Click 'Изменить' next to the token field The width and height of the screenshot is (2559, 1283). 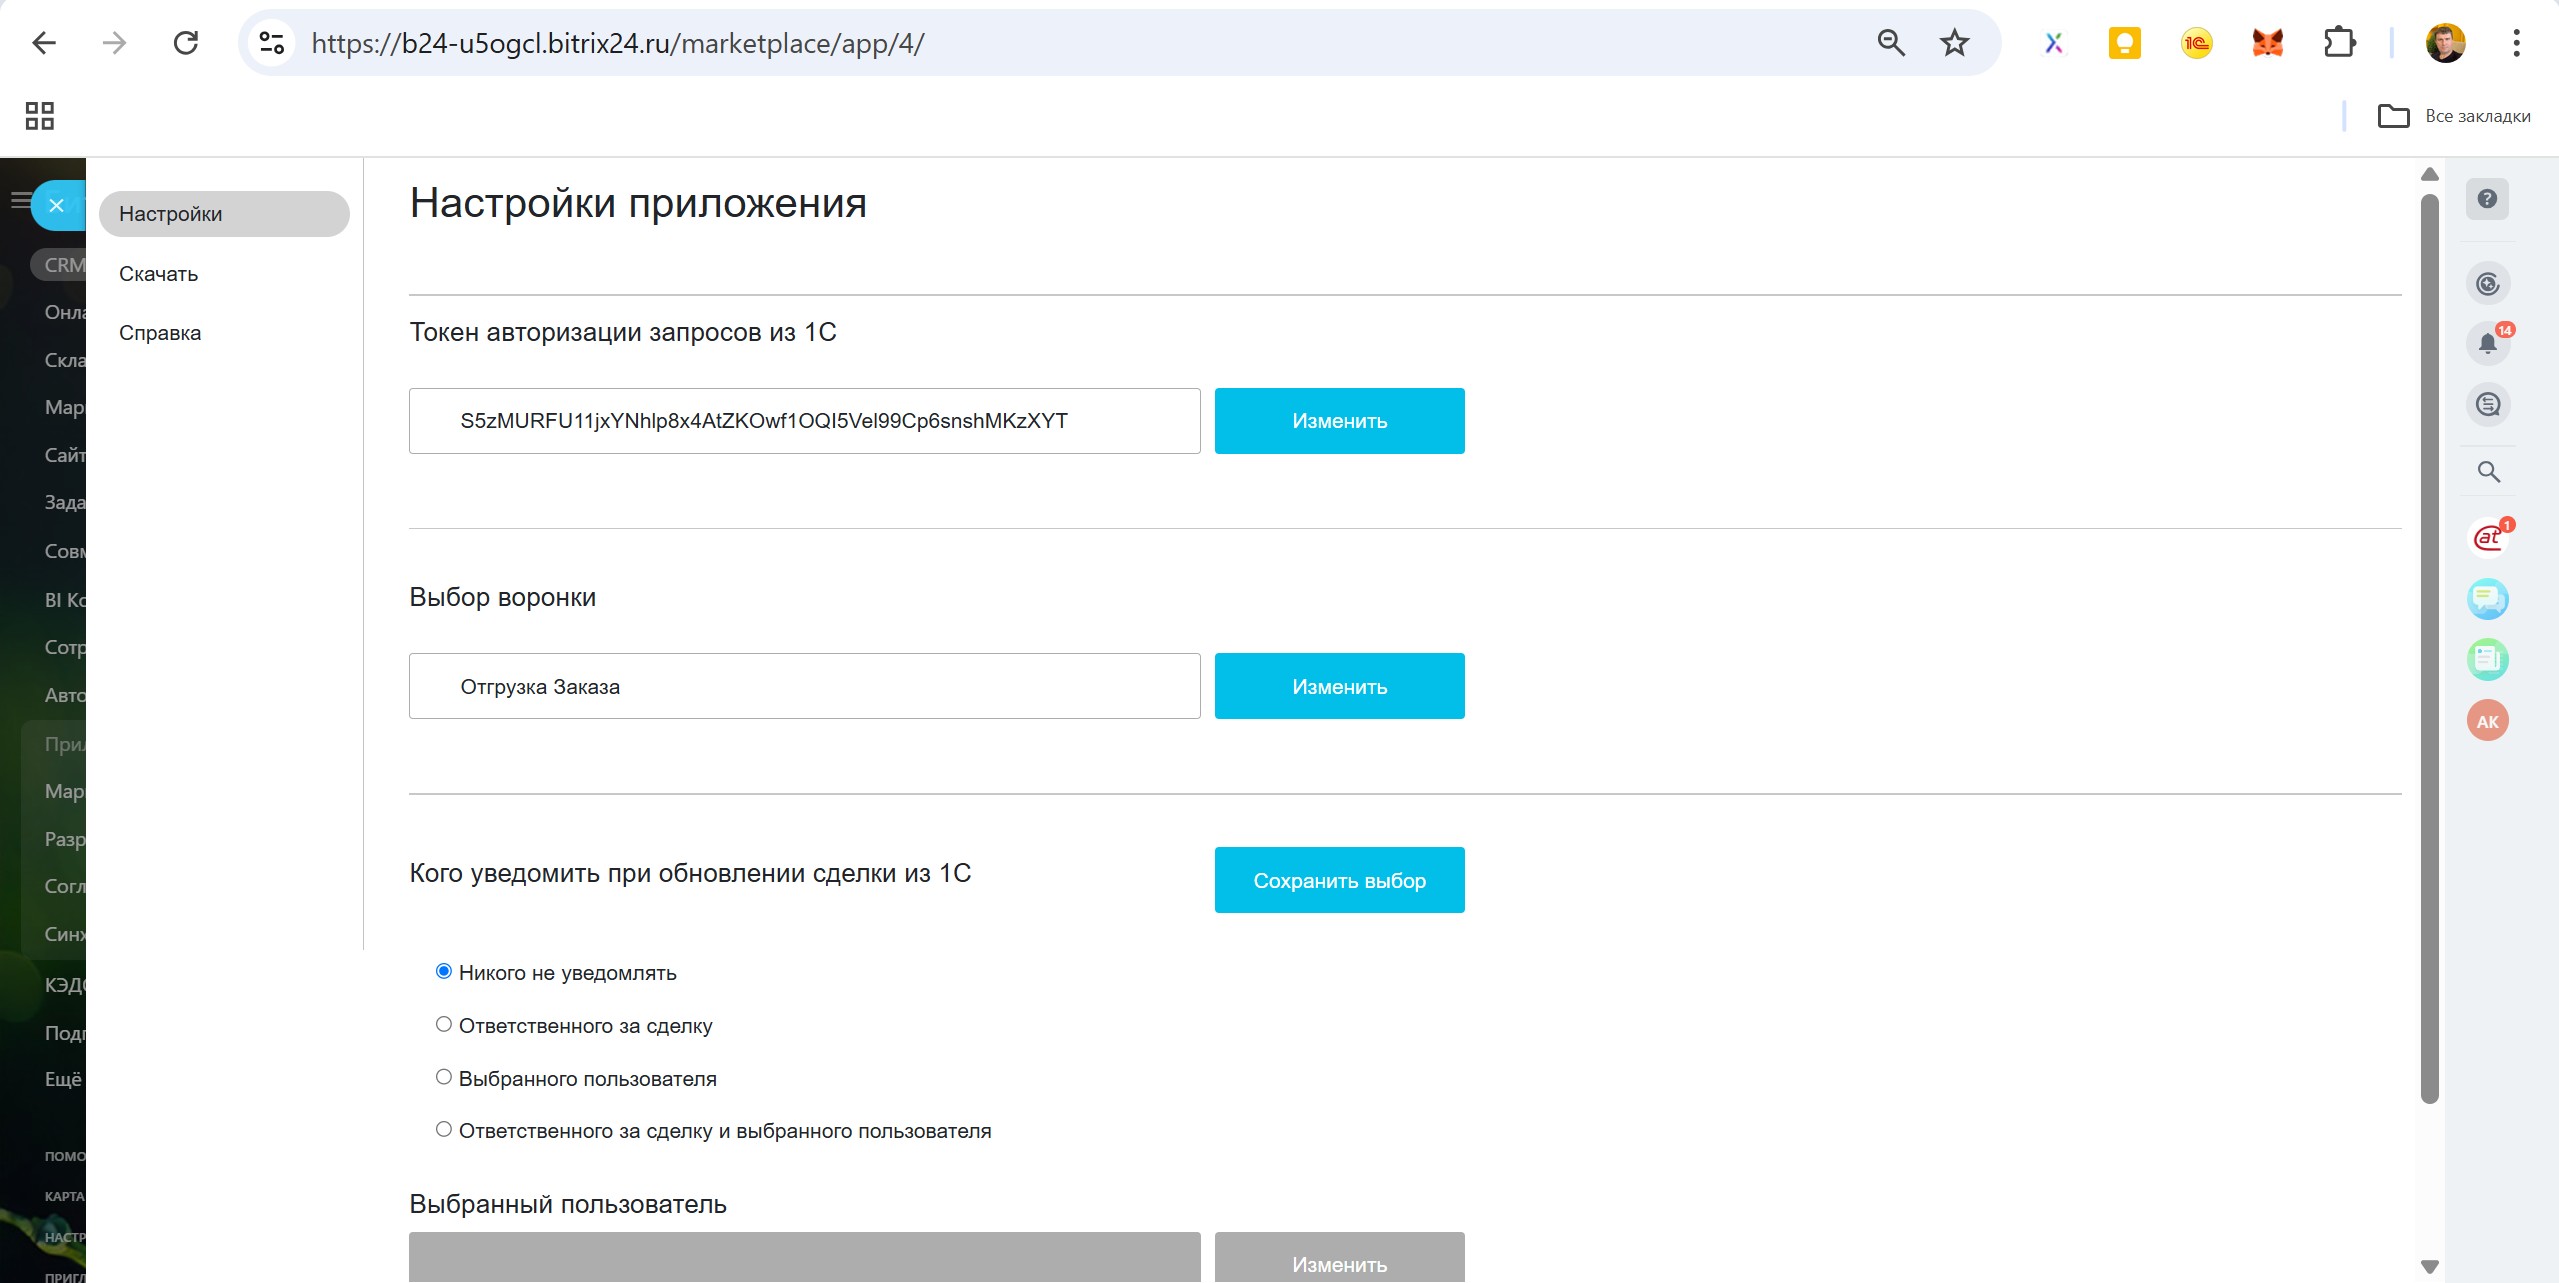click(x=1339, y=421)
